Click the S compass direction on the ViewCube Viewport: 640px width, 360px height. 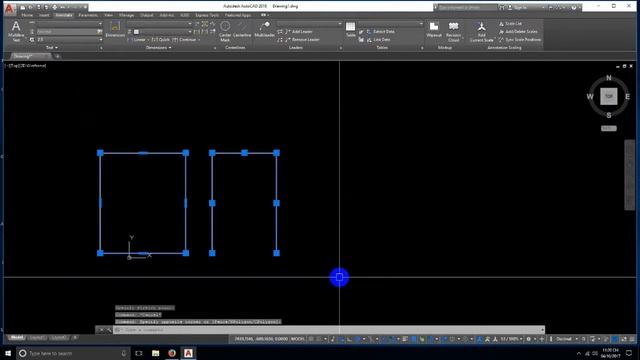609,116
